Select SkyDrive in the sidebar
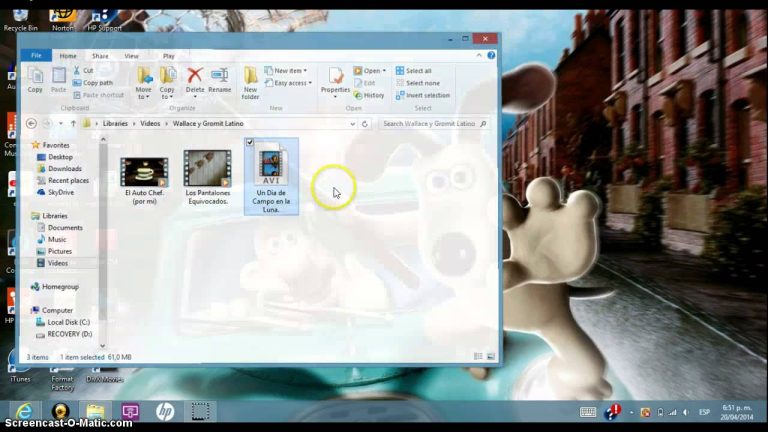Image resolution: width=768 pixels, height=432 pixels. pyautogui.click(x=61, y=192)
